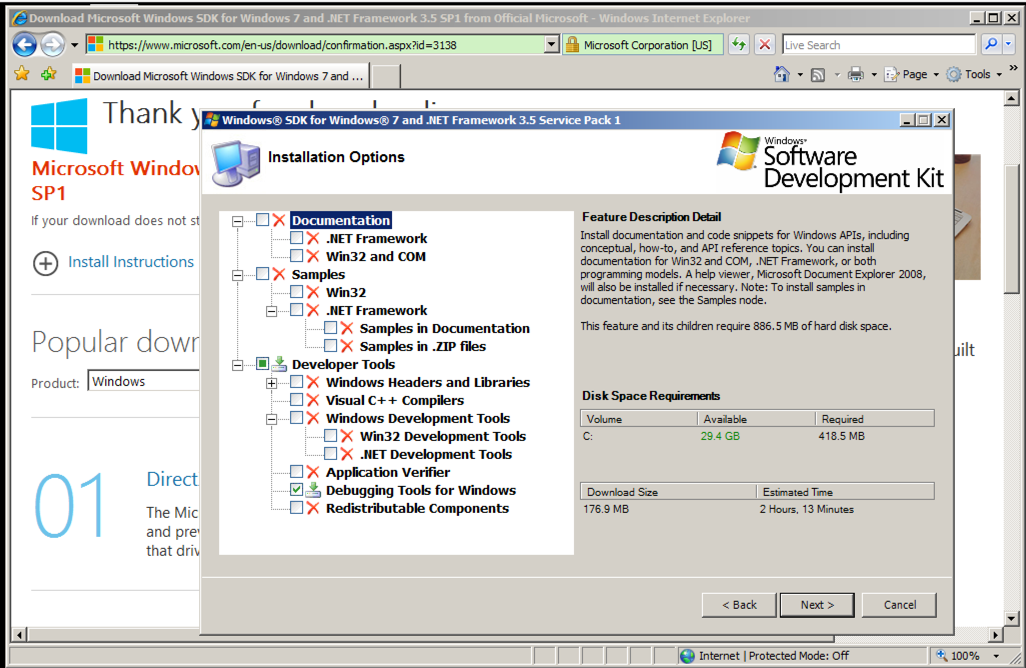1026x668 pixels.
Task: Click the red X icon beside Samples
Action: pos(279,274)
